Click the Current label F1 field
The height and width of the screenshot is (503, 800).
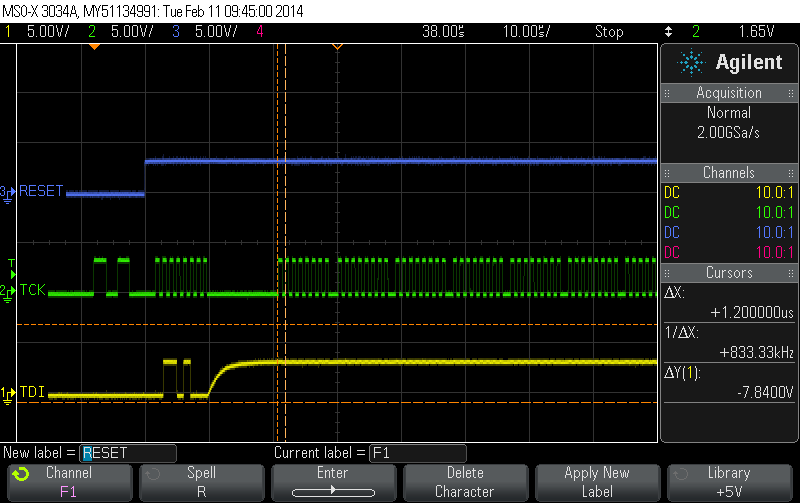[x=417, y=453]
